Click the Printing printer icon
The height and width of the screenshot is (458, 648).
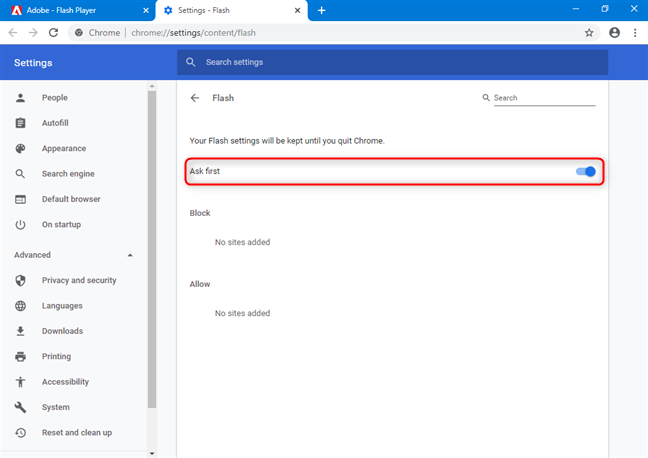pyautogui.click(x=20, y=357)
